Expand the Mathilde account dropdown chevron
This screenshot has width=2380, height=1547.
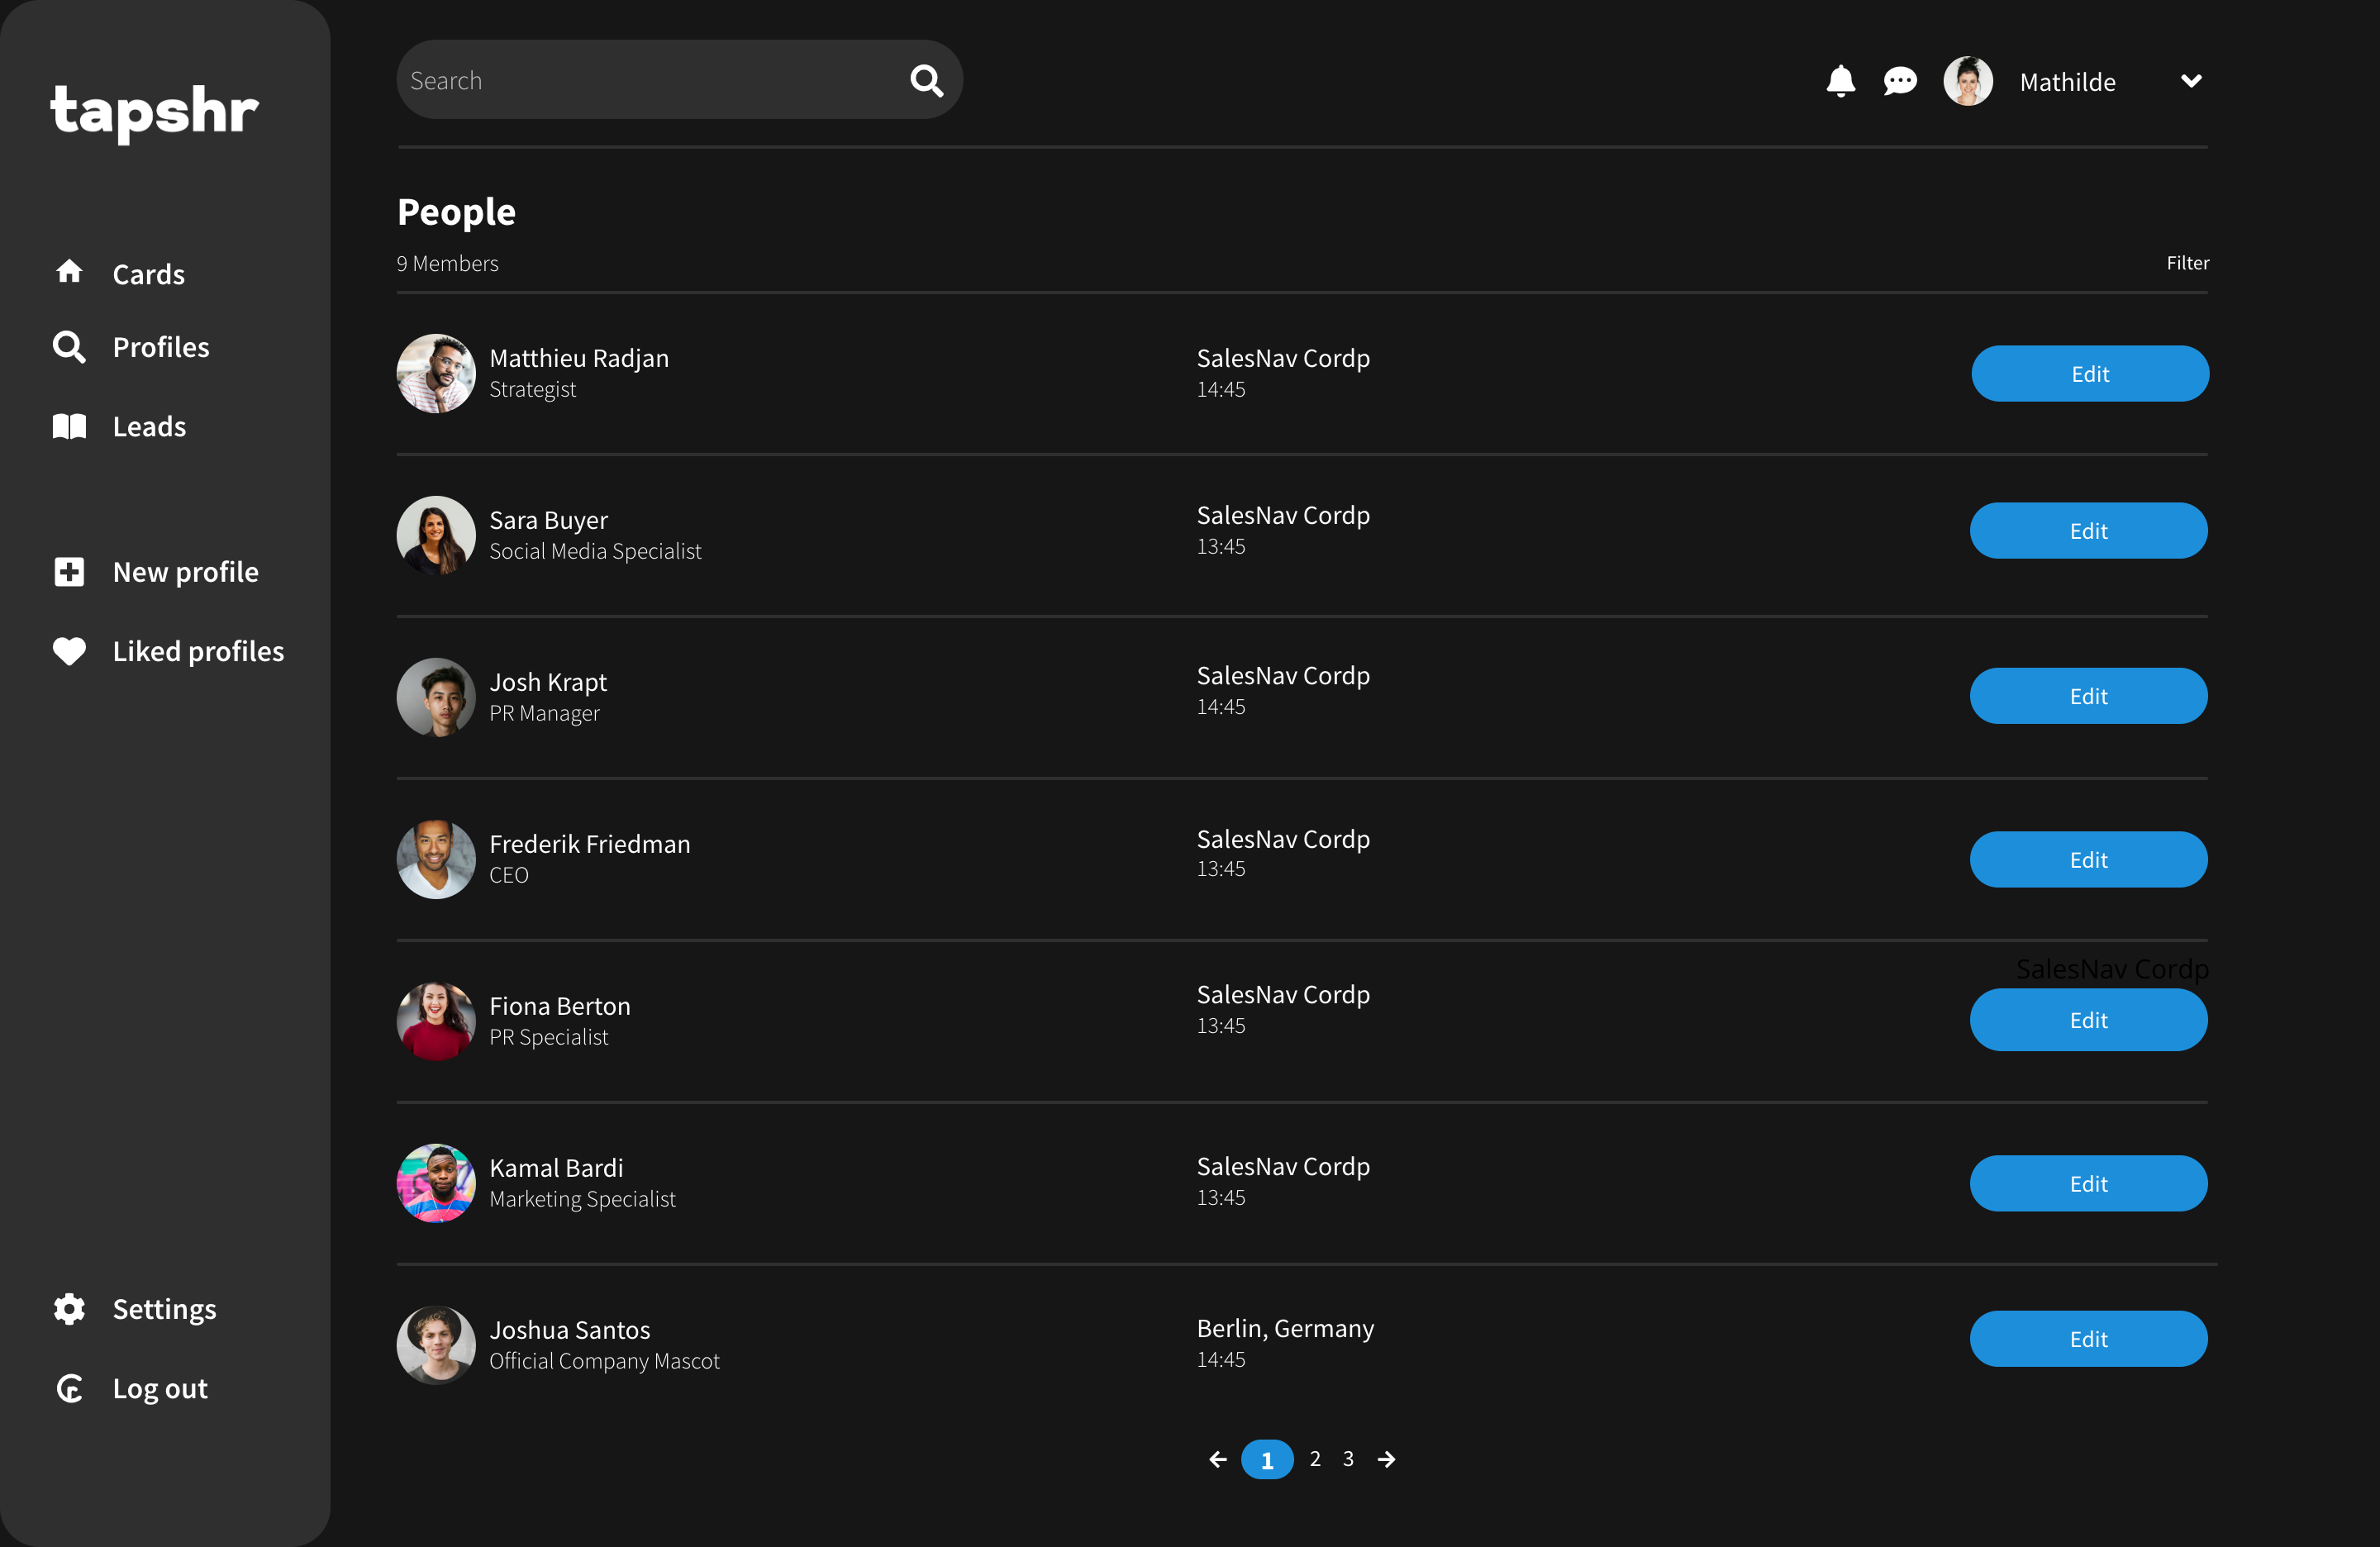click(2190, 81)
